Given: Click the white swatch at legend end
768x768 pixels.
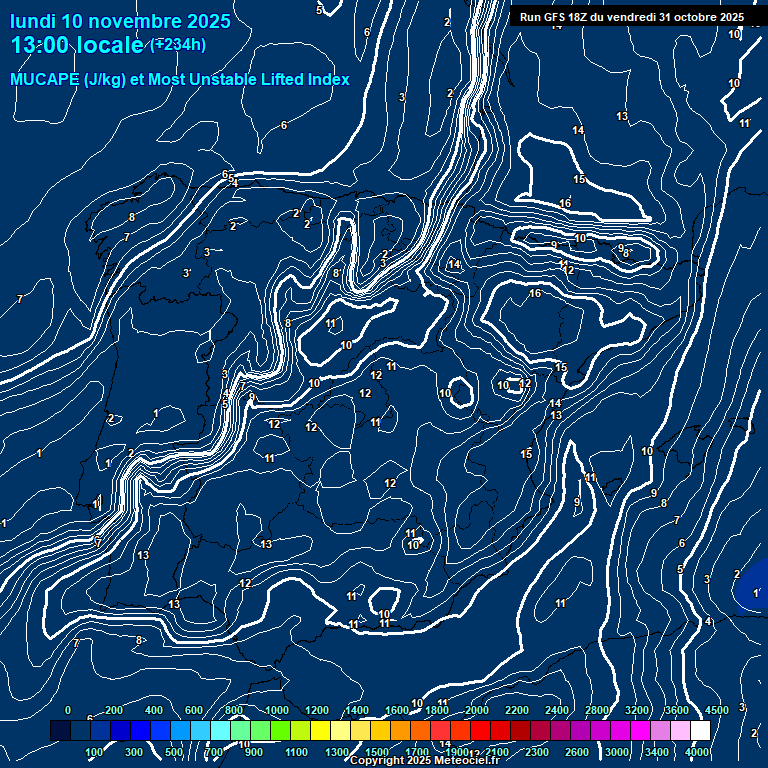Looking at the screenshot, I should pyautogui.click(x=700, y=730).
